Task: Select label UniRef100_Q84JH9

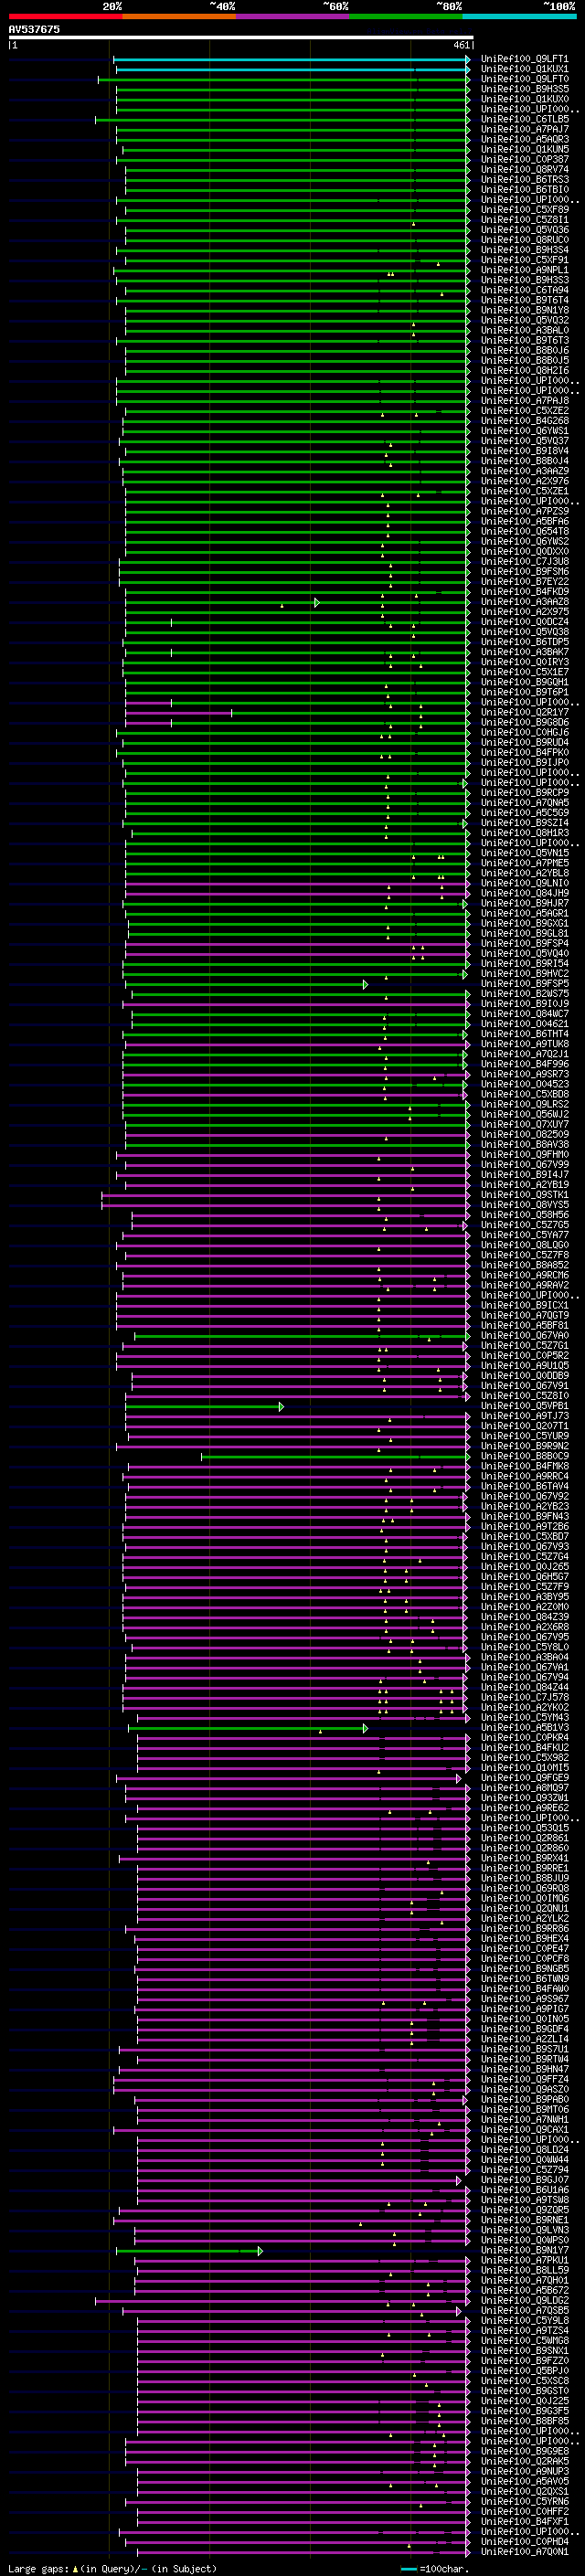Action: 525,892
